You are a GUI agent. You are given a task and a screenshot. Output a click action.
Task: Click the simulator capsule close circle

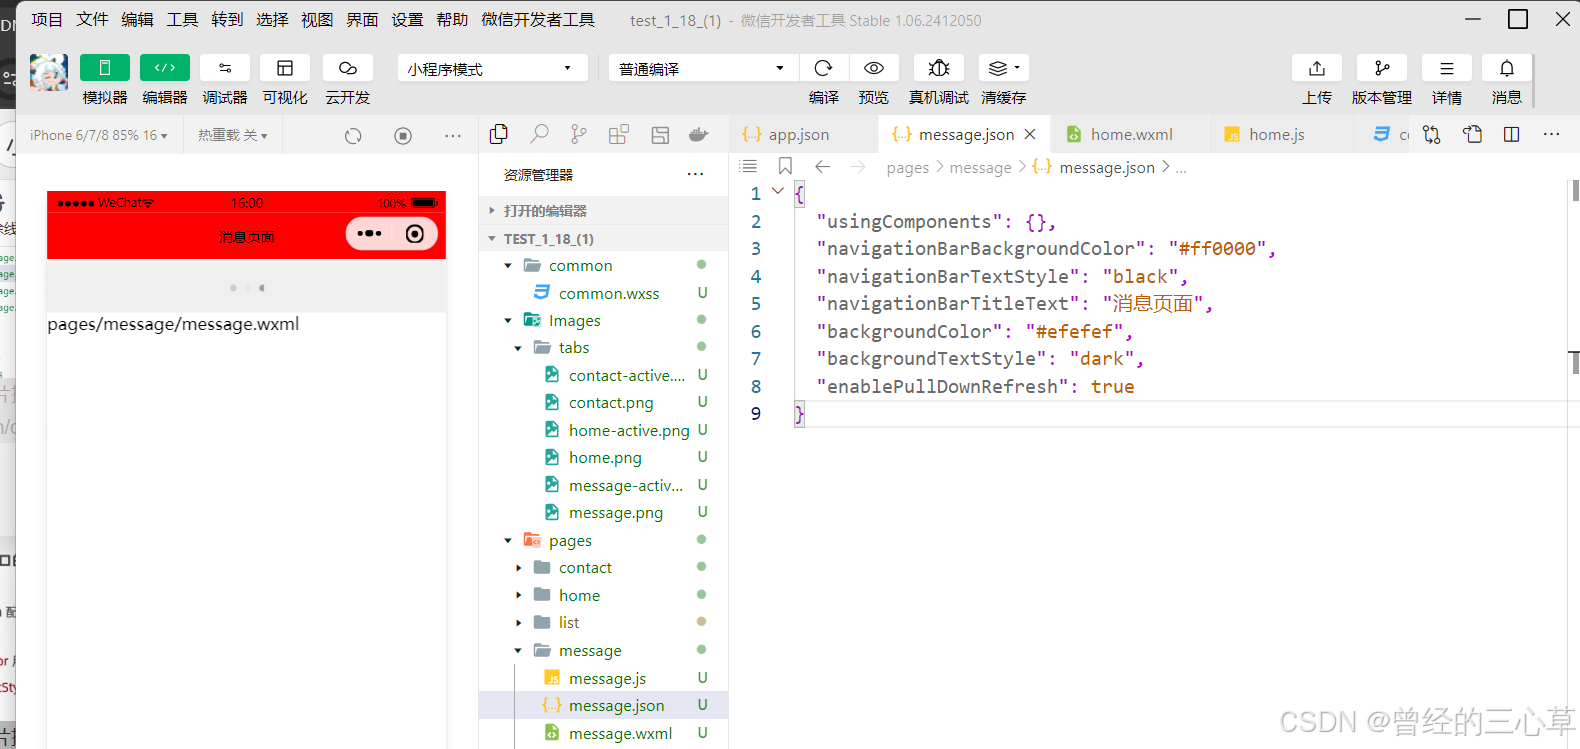pos(415,234)
